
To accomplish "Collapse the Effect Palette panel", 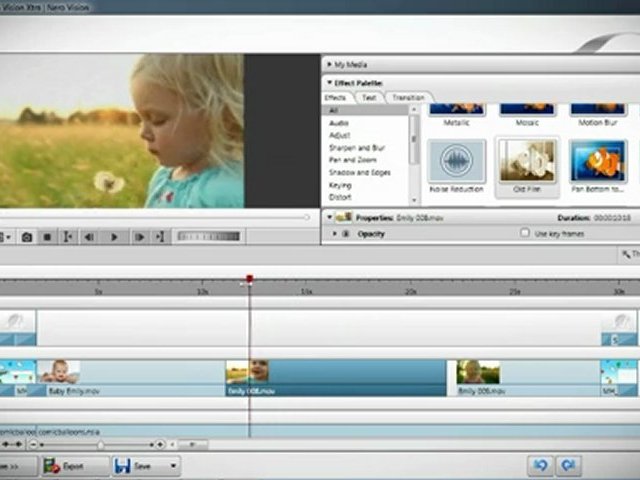I will (329, 82).
